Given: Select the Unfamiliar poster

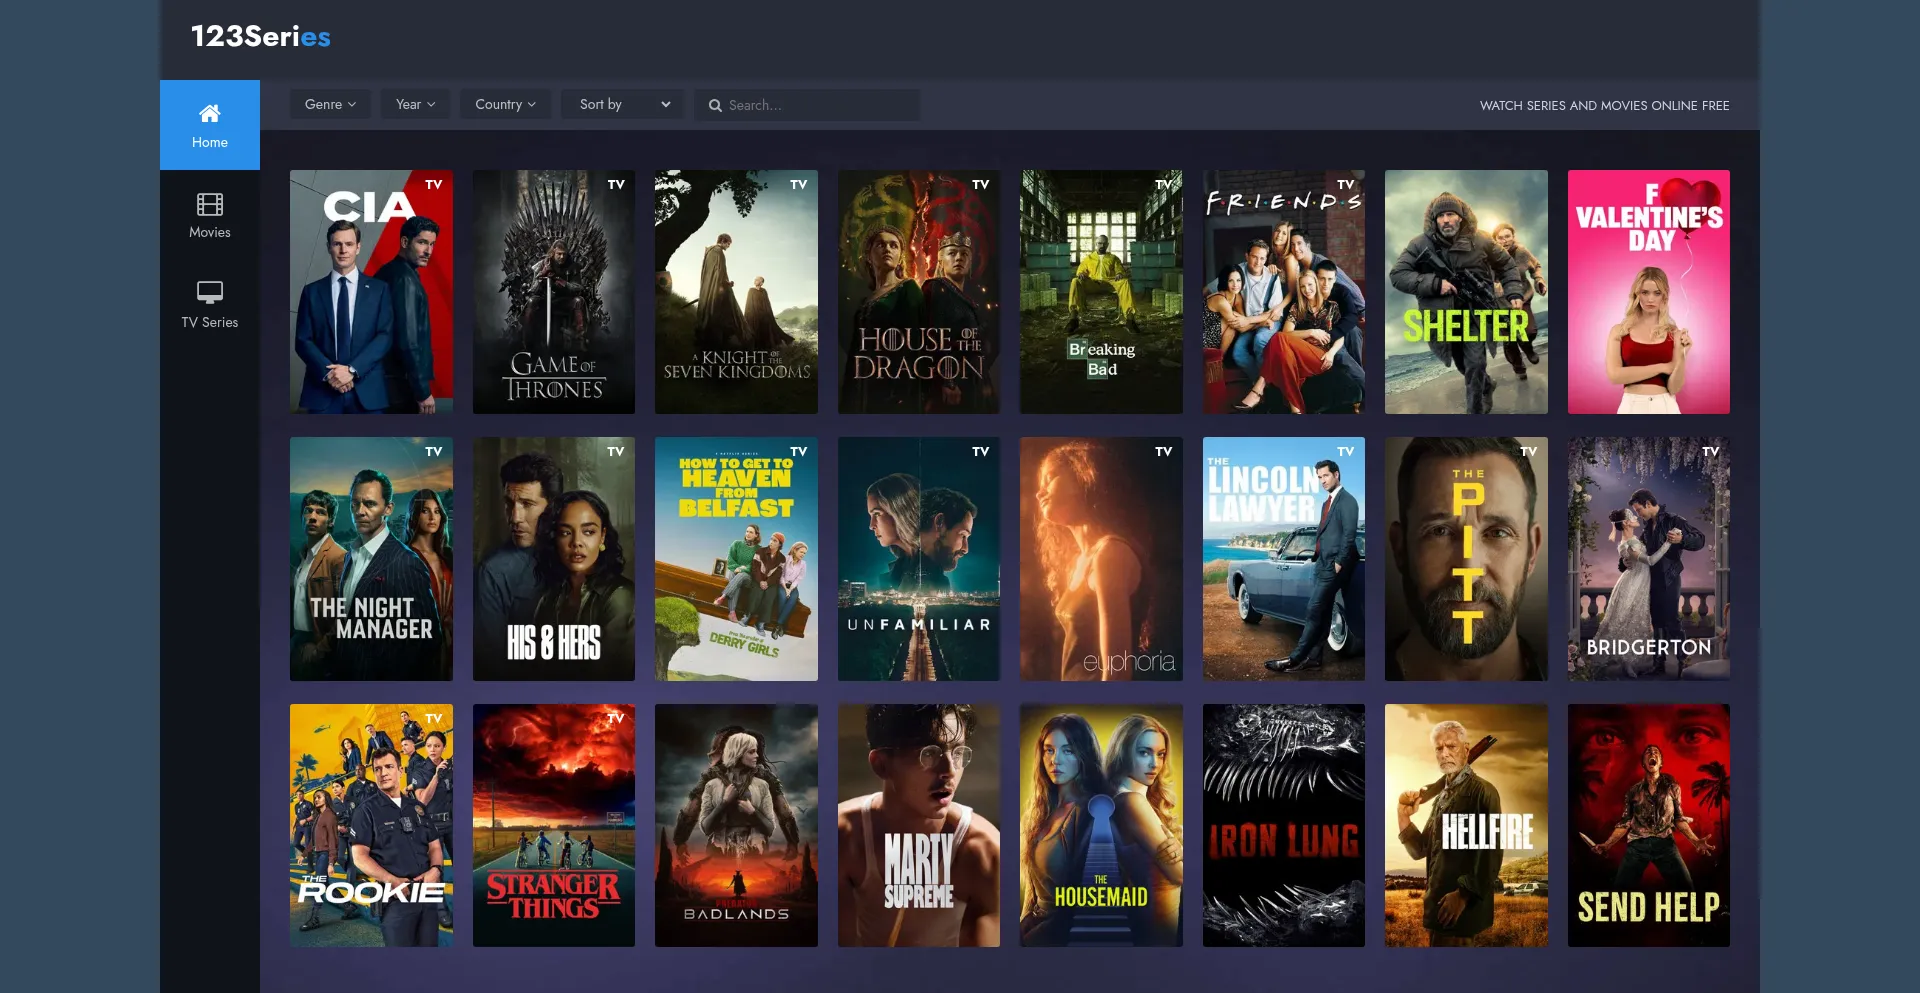Looking at the screenshot, I should pyautogui.click(x=919, y=559).
